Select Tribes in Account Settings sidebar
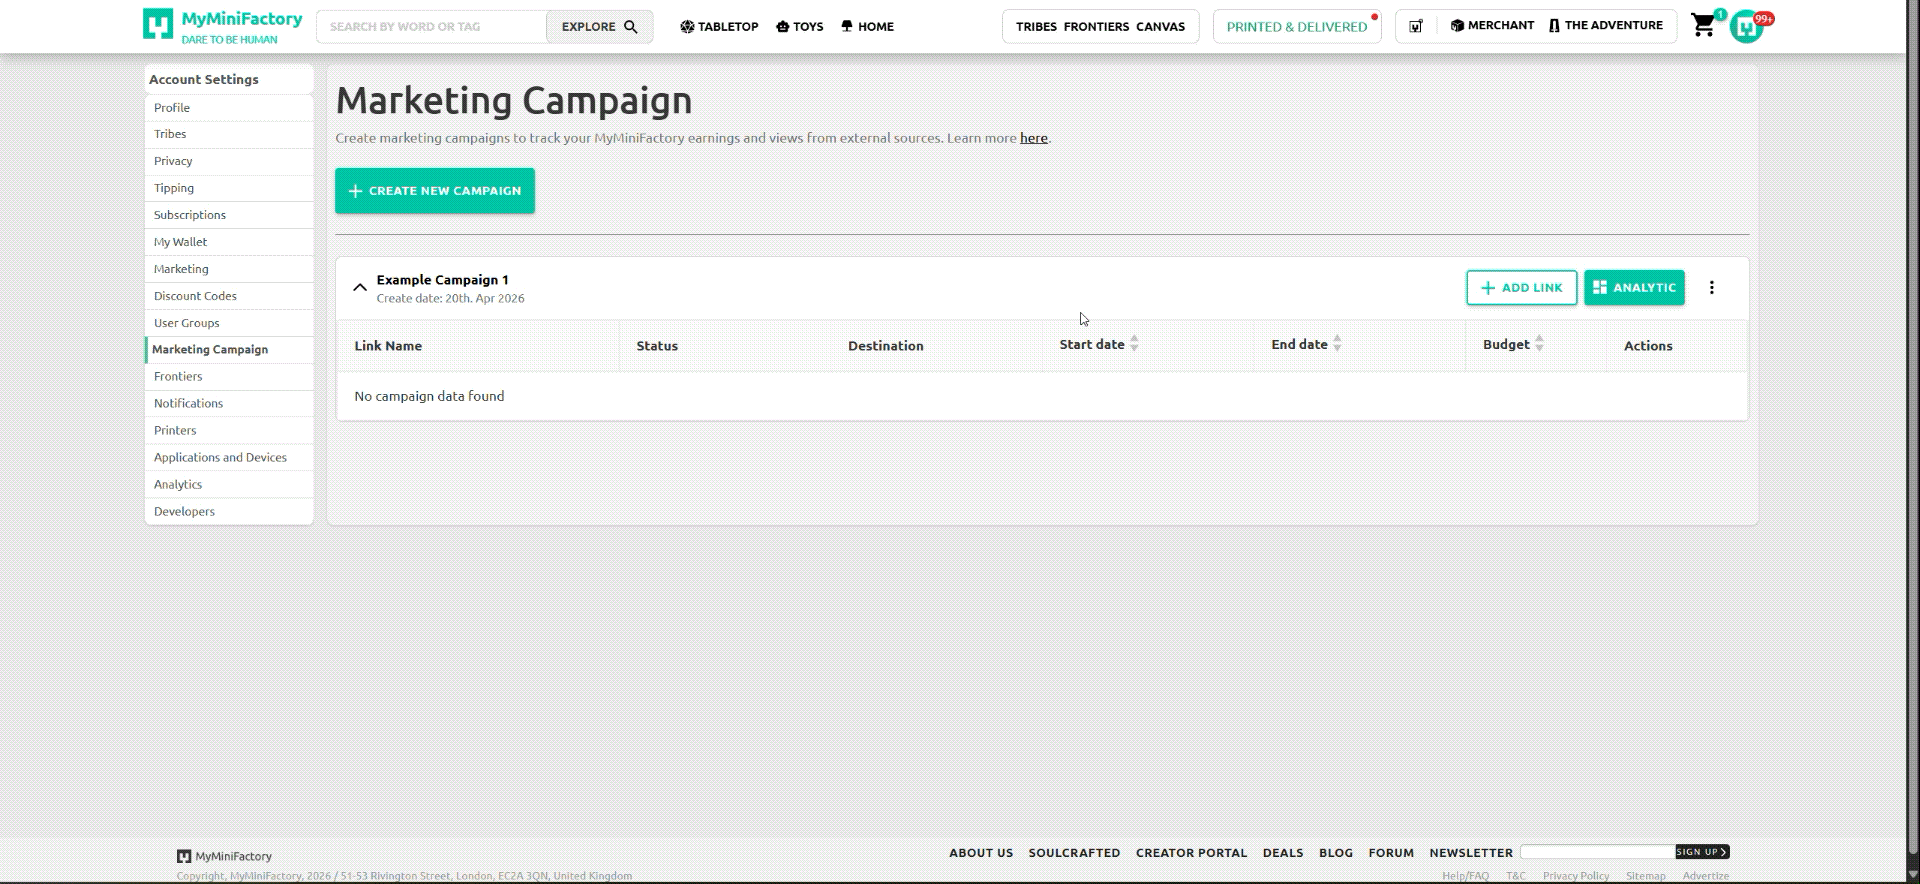Screen dimensions: 1920x884 229,134
